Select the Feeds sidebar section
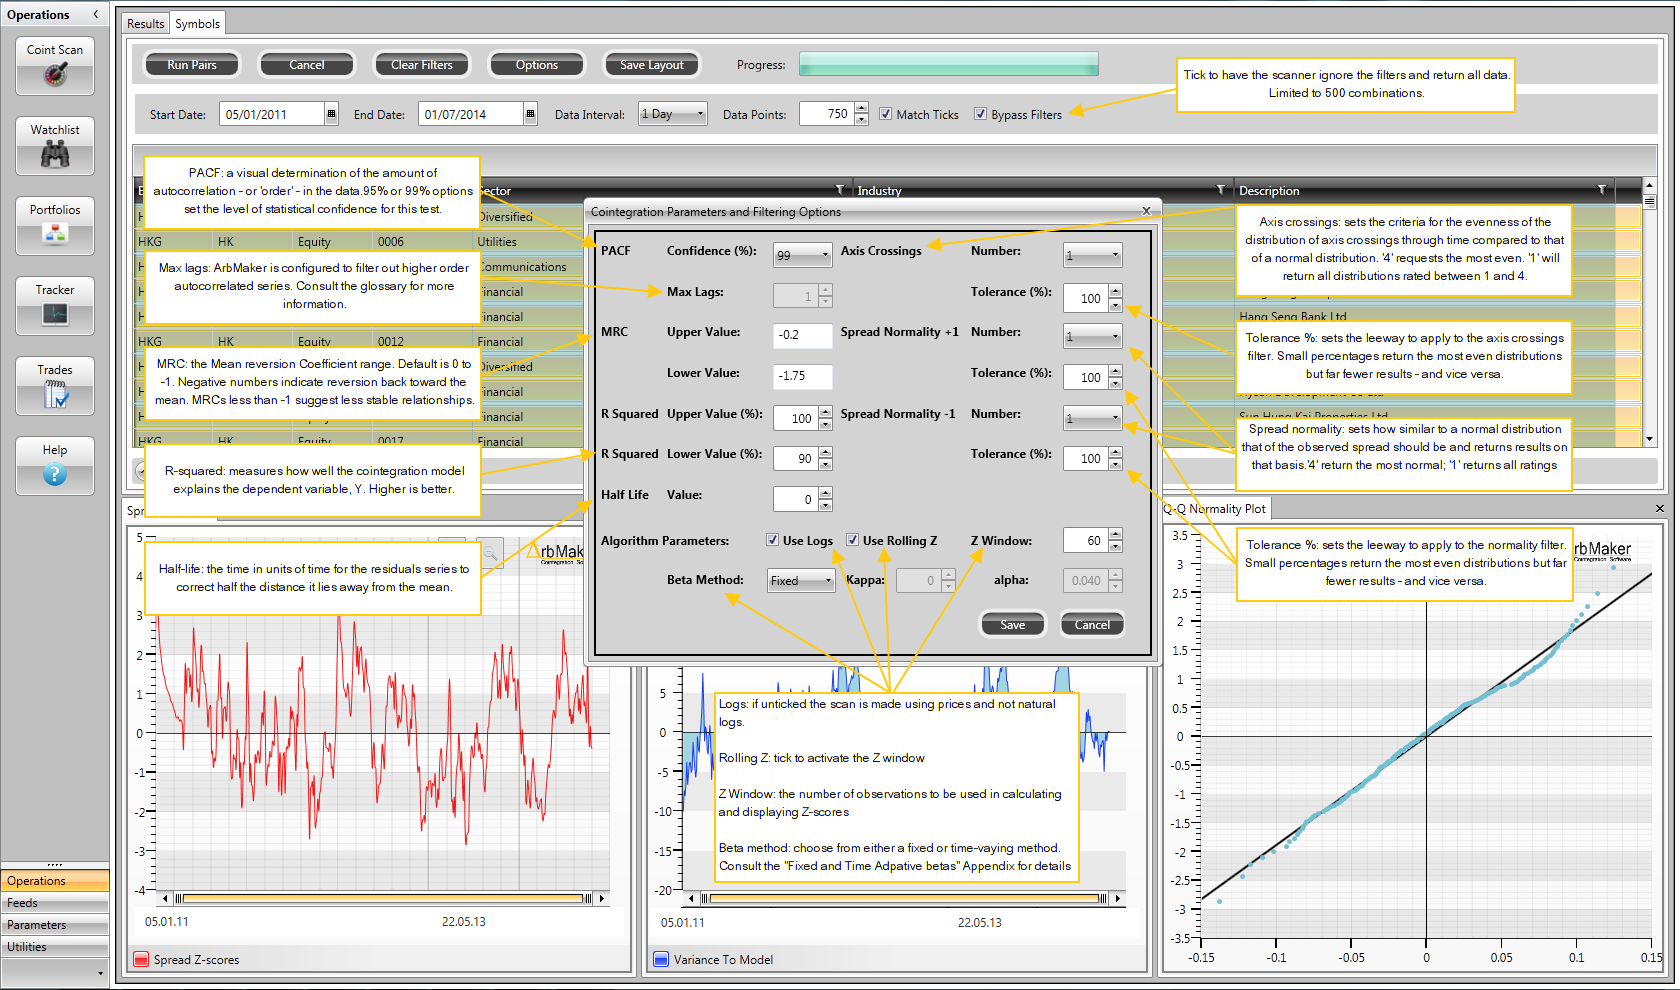The image size is (1680, 990). coord(55,903)
